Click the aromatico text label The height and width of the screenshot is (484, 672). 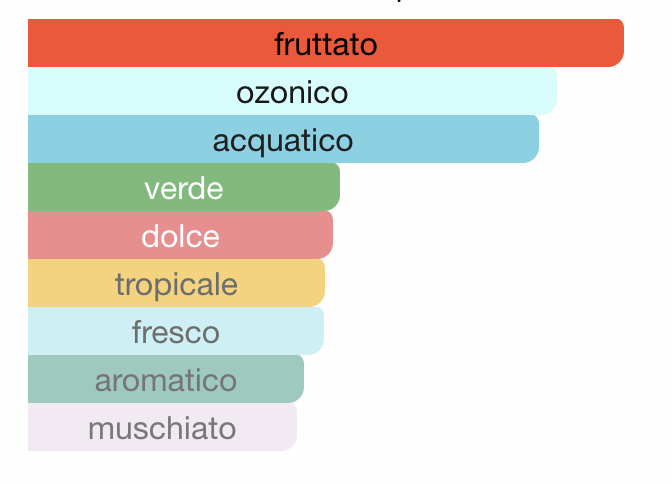click(x=166, y=380)
